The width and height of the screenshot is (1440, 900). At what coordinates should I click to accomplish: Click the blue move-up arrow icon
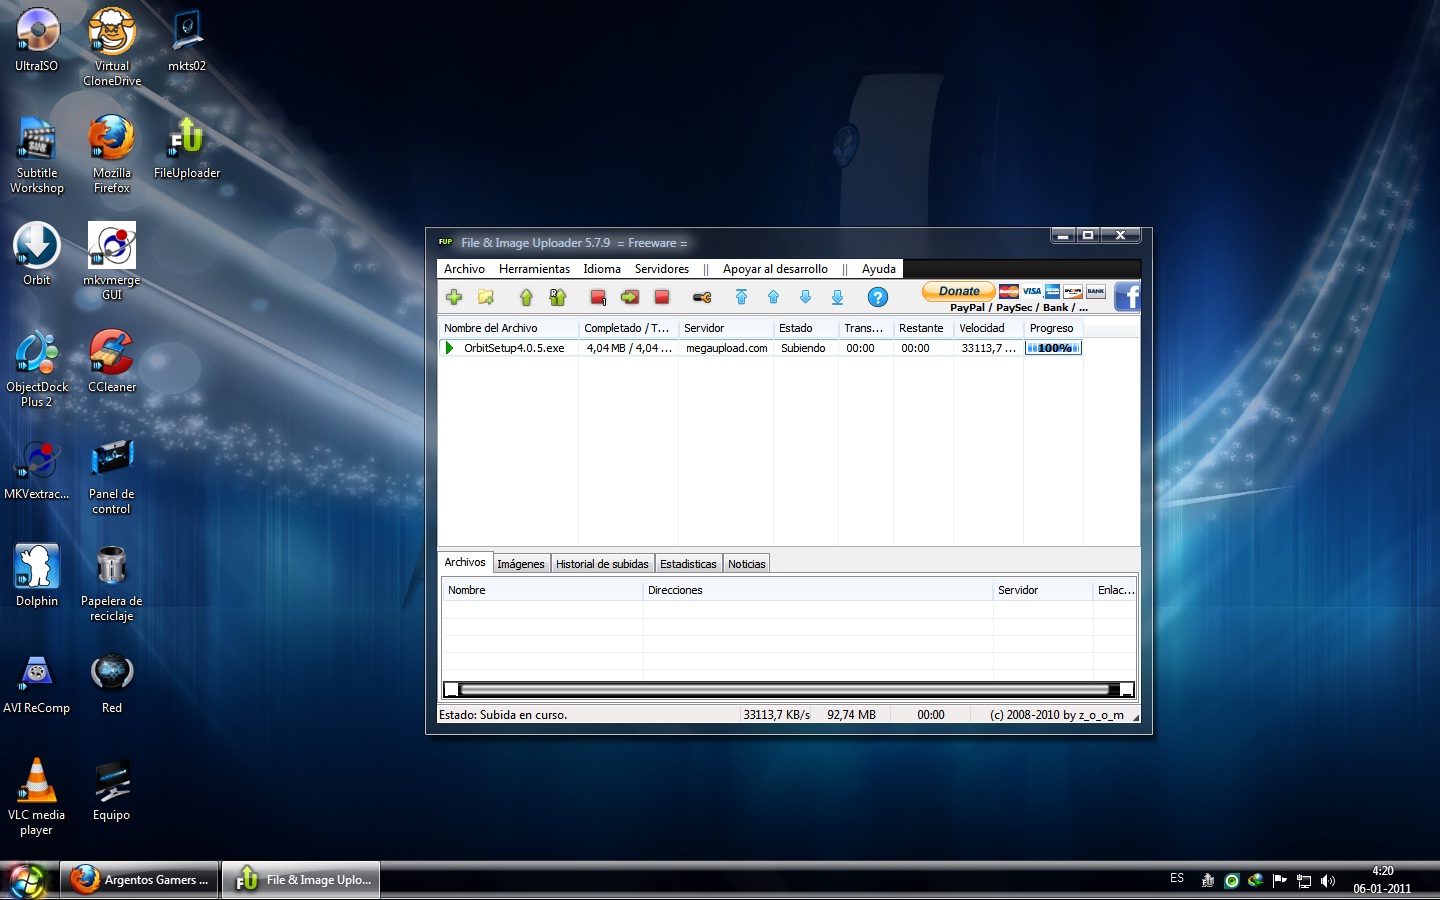pyautogui.click(x=773, y=297)
